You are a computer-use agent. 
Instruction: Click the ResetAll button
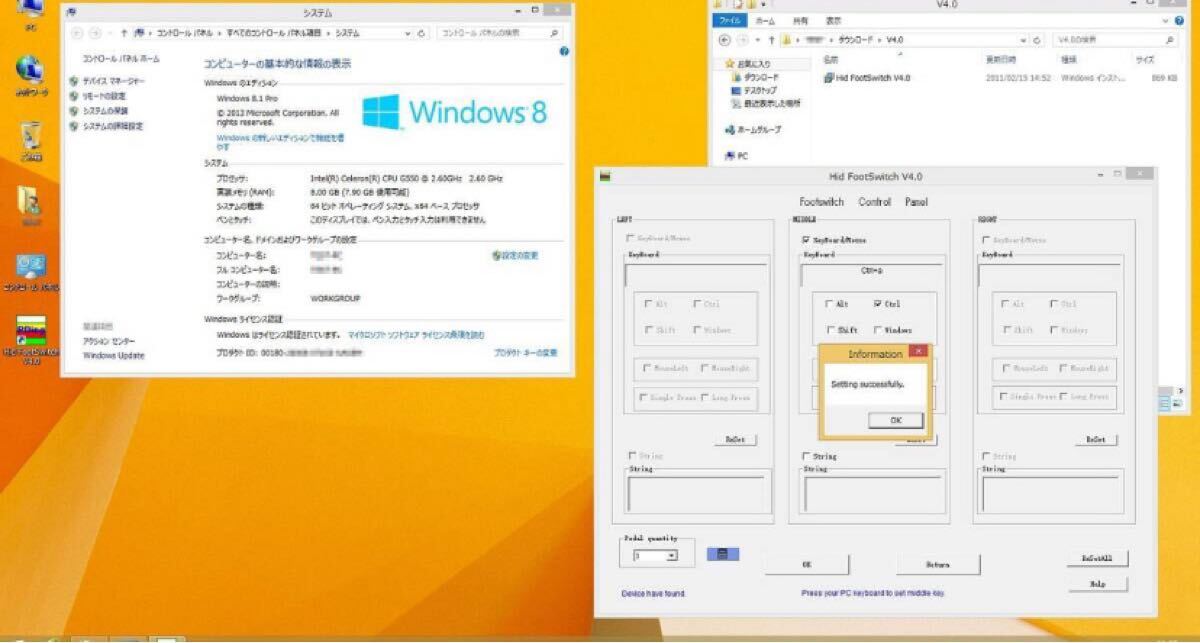[1097, 558]
